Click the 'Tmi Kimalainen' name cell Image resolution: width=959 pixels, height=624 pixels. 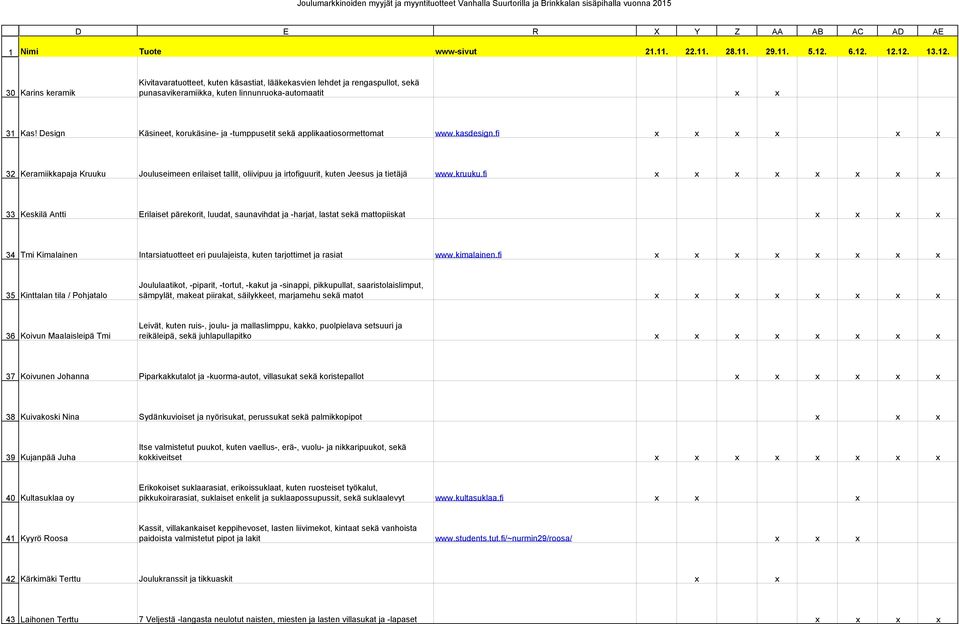coord(78,239)
